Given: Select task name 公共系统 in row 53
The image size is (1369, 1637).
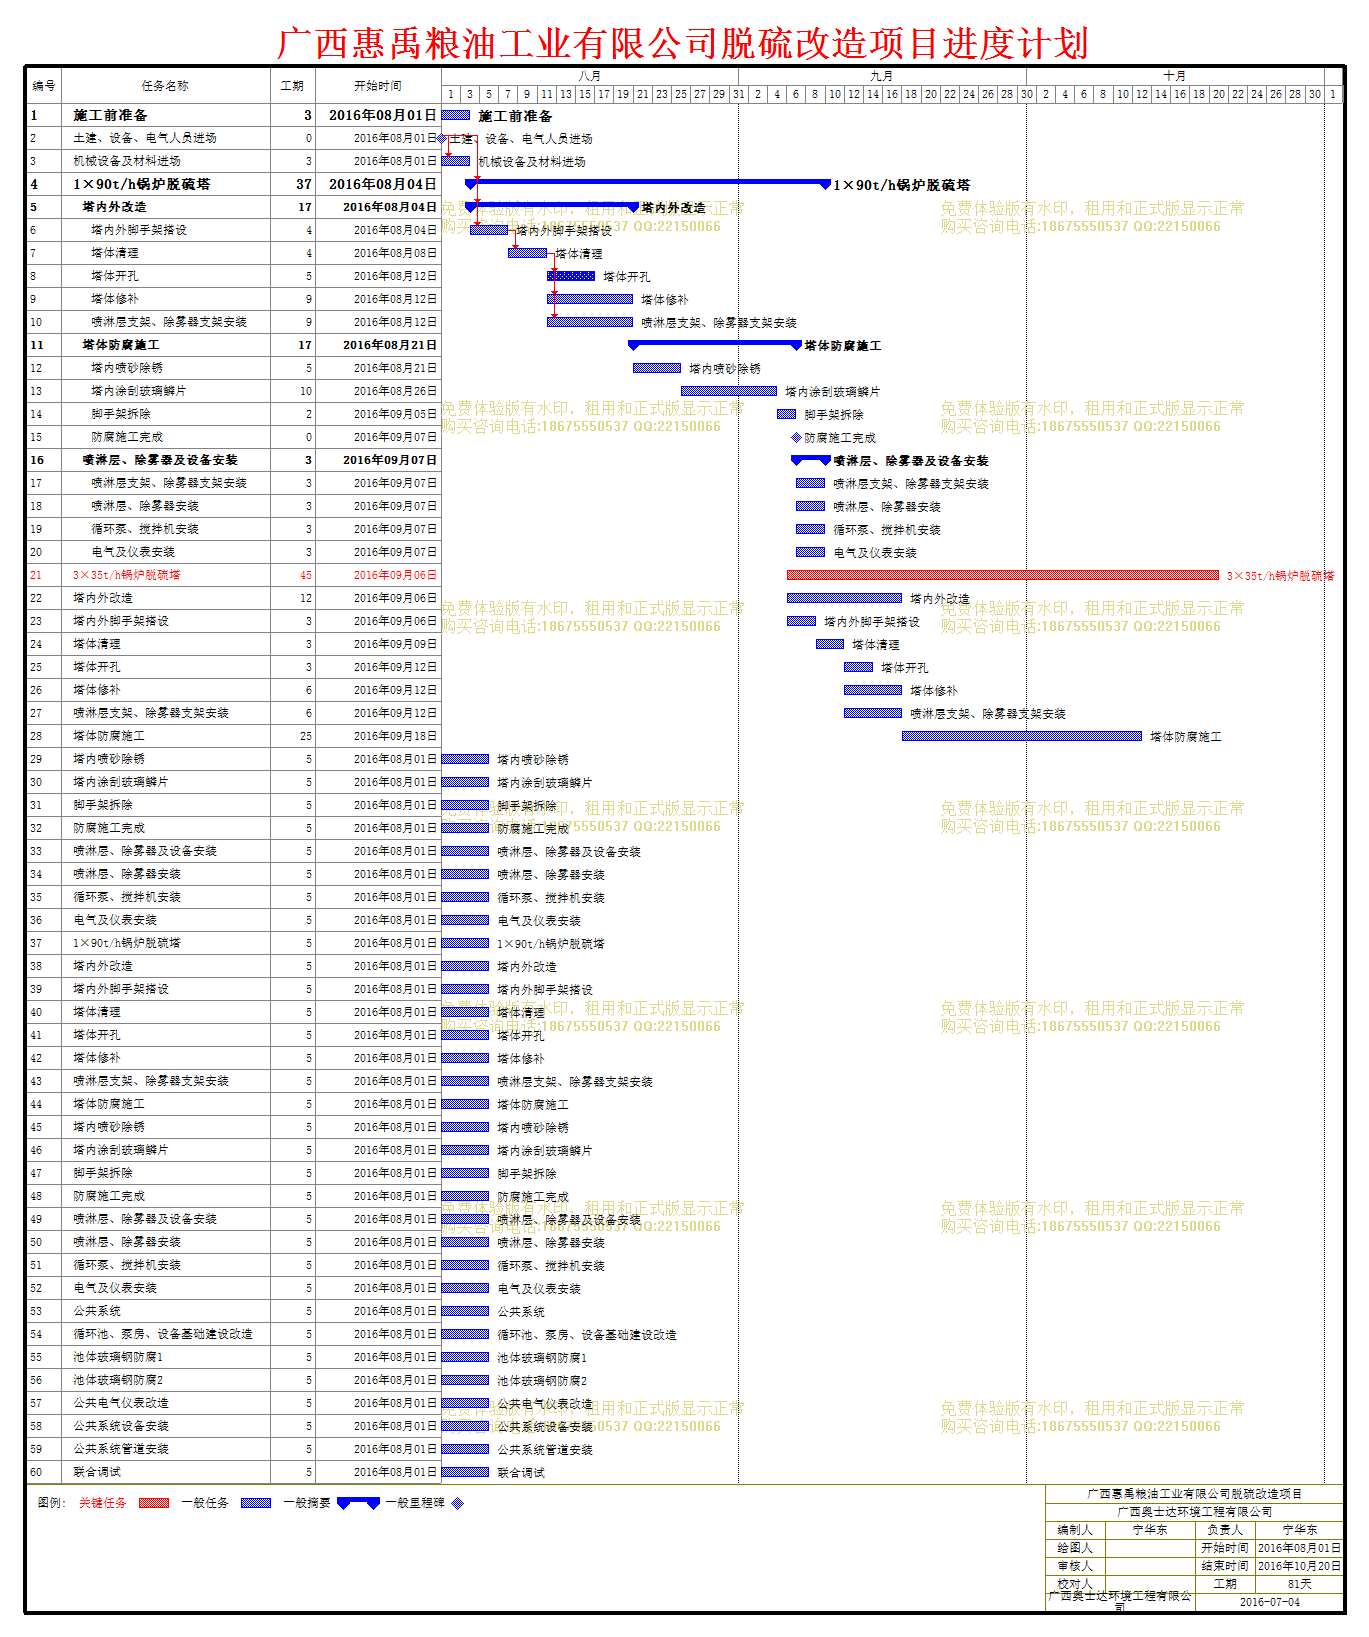Looking at the screenshot, I should (x=97, y=1311).
